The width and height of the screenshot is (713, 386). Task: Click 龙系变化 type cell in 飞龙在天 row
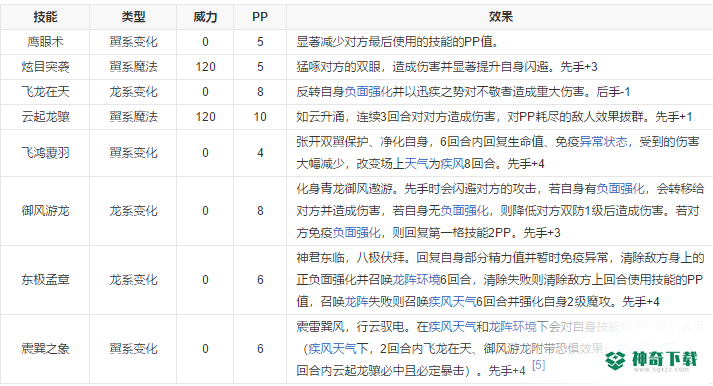[x=133, y=92]
